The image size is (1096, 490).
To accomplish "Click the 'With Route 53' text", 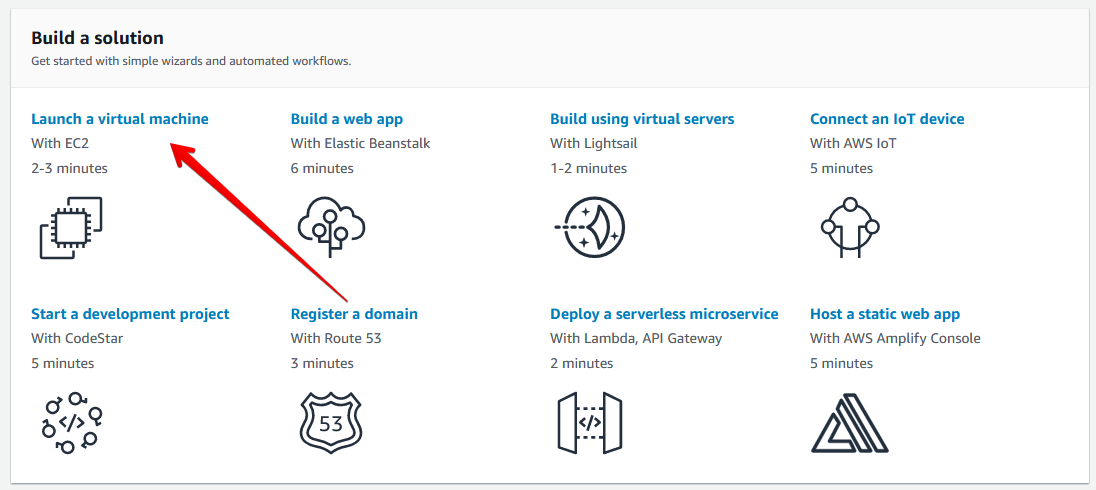I will tap(336, 338).
